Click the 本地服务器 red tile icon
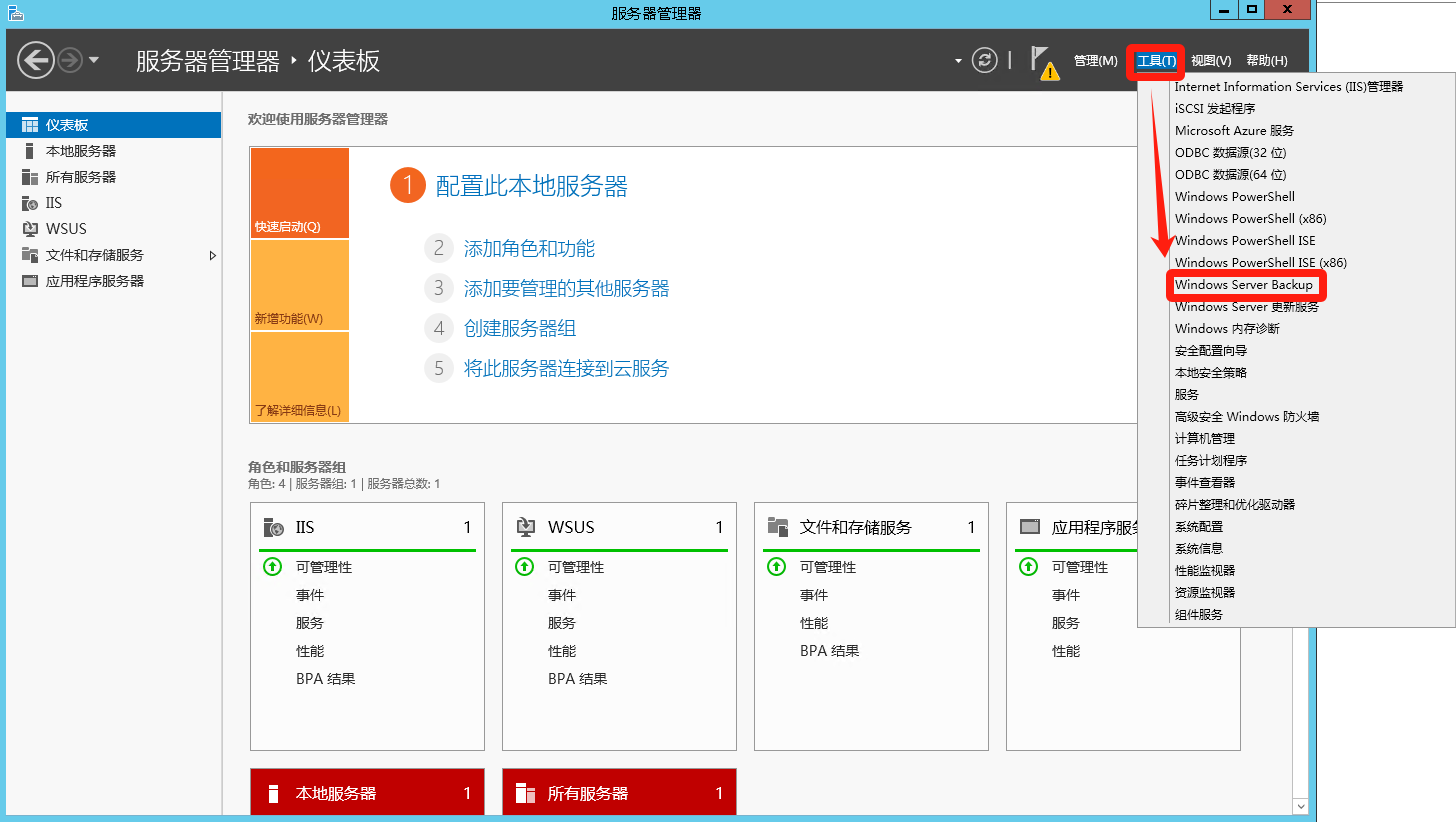Image resolution: width=1456 pixels, height=822 pixels. [x=273, y=794]
